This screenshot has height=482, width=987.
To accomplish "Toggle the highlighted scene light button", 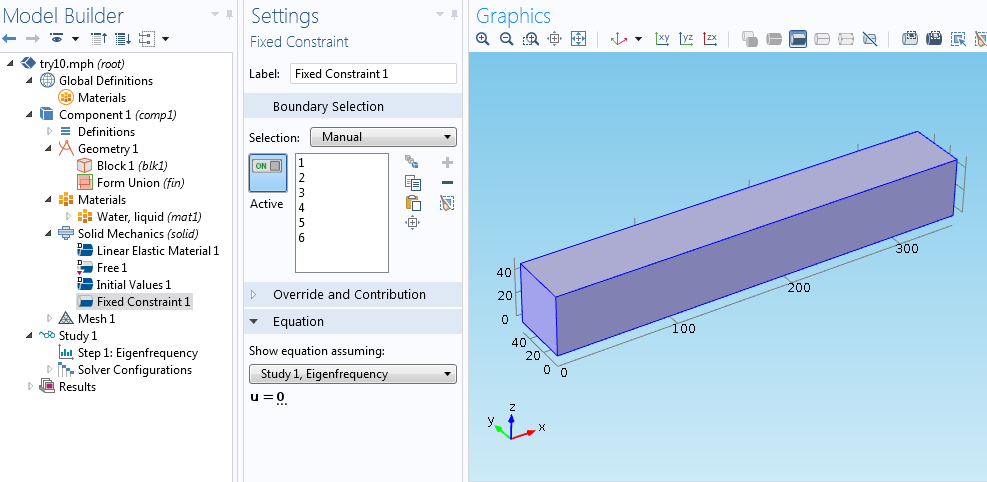I will (x=797, y=39).
